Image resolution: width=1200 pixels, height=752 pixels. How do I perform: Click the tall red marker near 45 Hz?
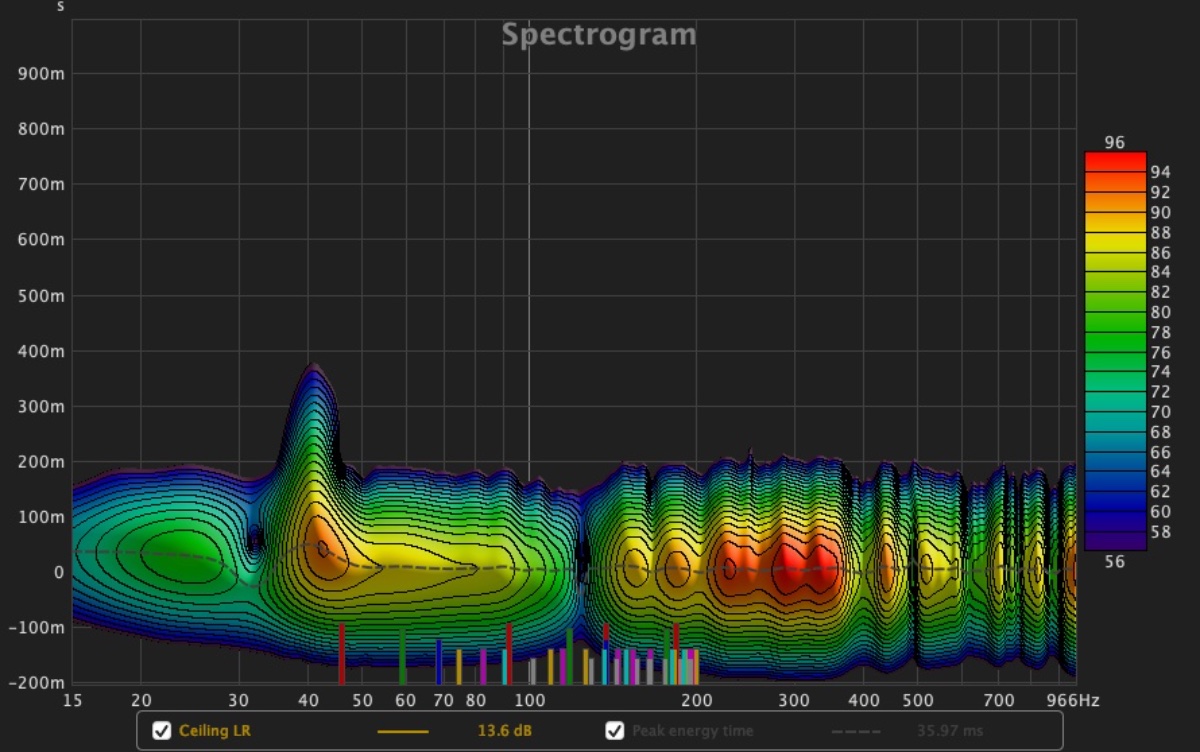point(342,652)
